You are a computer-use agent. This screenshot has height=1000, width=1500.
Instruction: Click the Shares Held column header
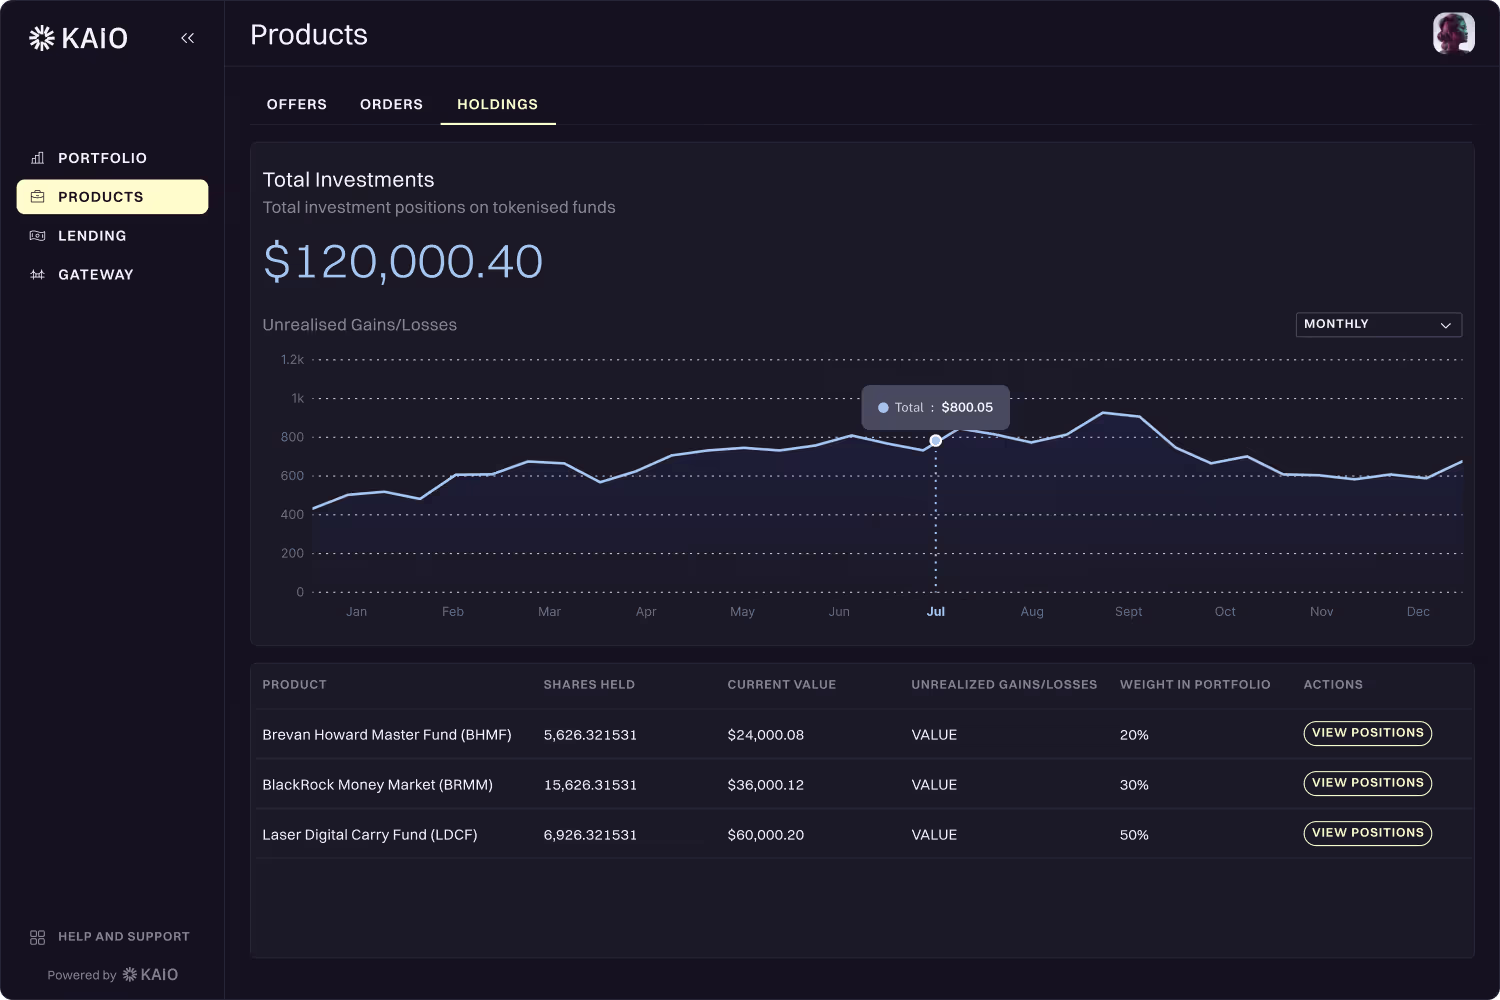[589, 685]
